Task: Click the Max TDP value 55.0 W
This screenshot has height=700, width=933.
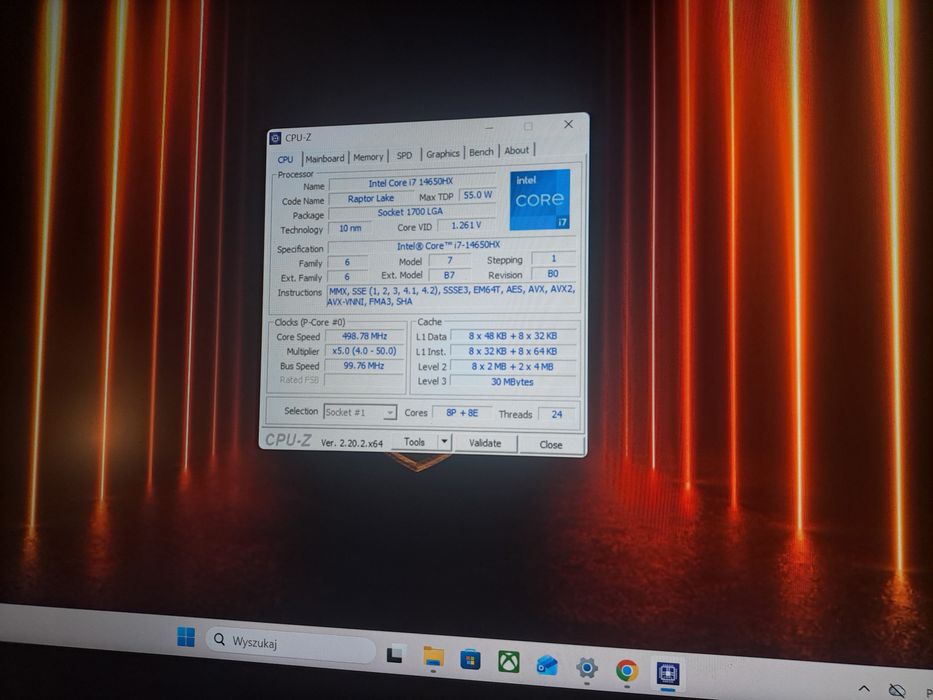Action: click(x=478, y=195)
